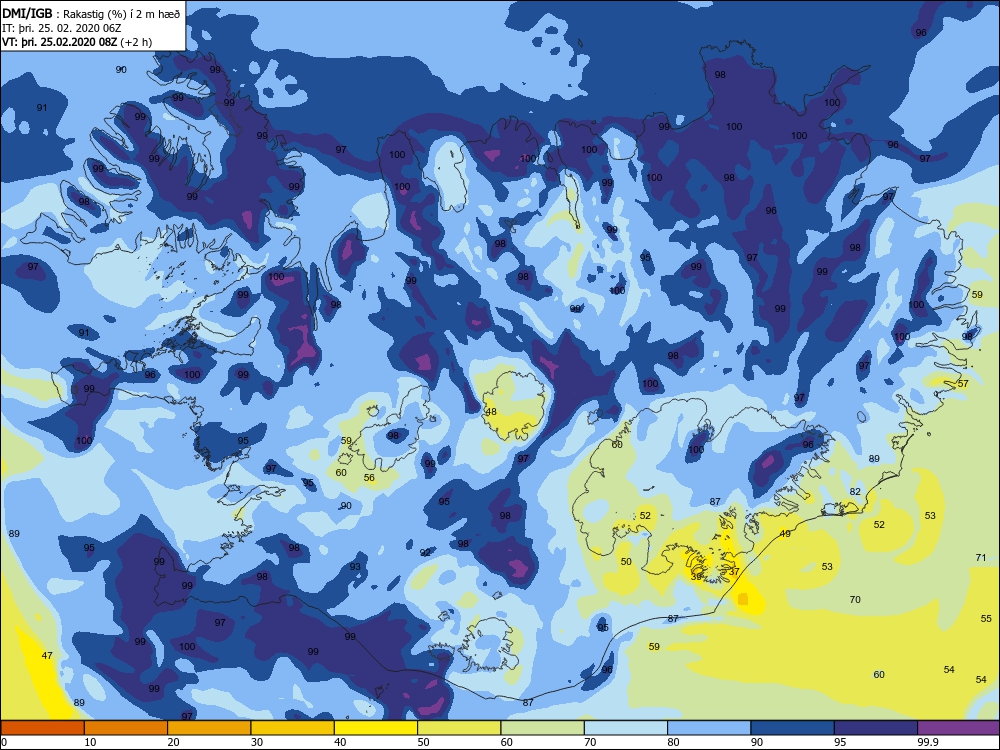Click the 50–60 pale yellow legend swatch
1000x750 pixels.
pos(459,727)
